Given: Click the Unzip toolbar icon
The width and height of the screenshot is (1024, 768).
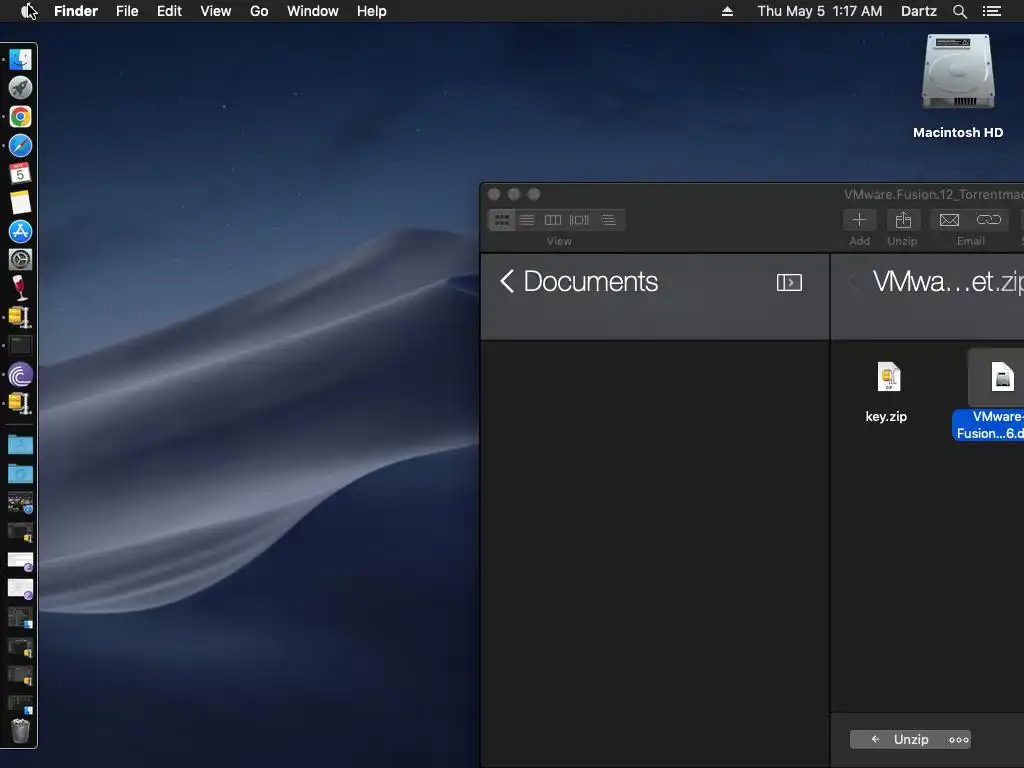Looking at the screenshot, I should [903, 220].
